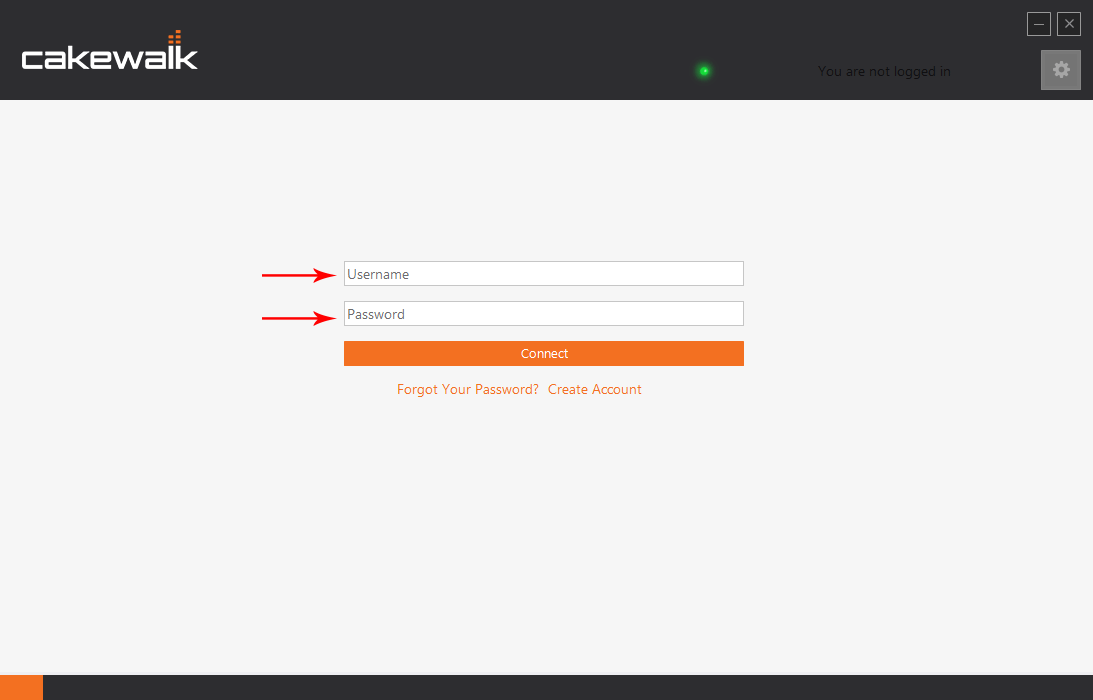Select the Password input field
1093x700 pixels.
(x=543, y=314)
